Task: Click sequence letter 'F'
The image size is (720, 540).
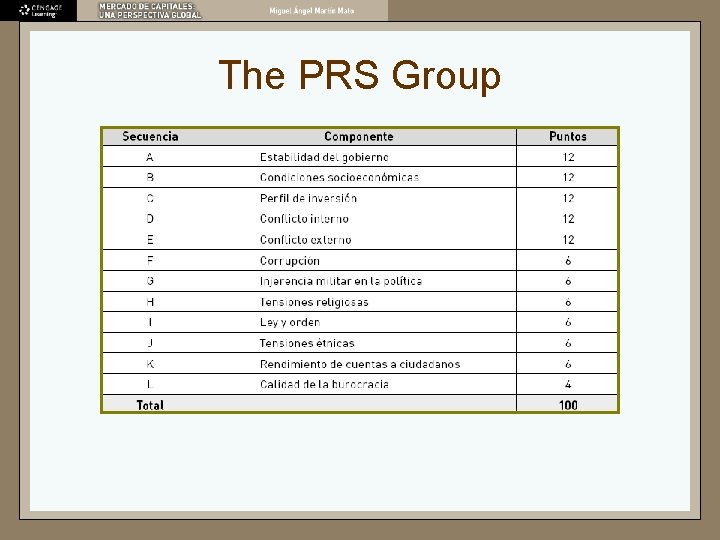Action: pyautogui.click(x=150, y=261)
